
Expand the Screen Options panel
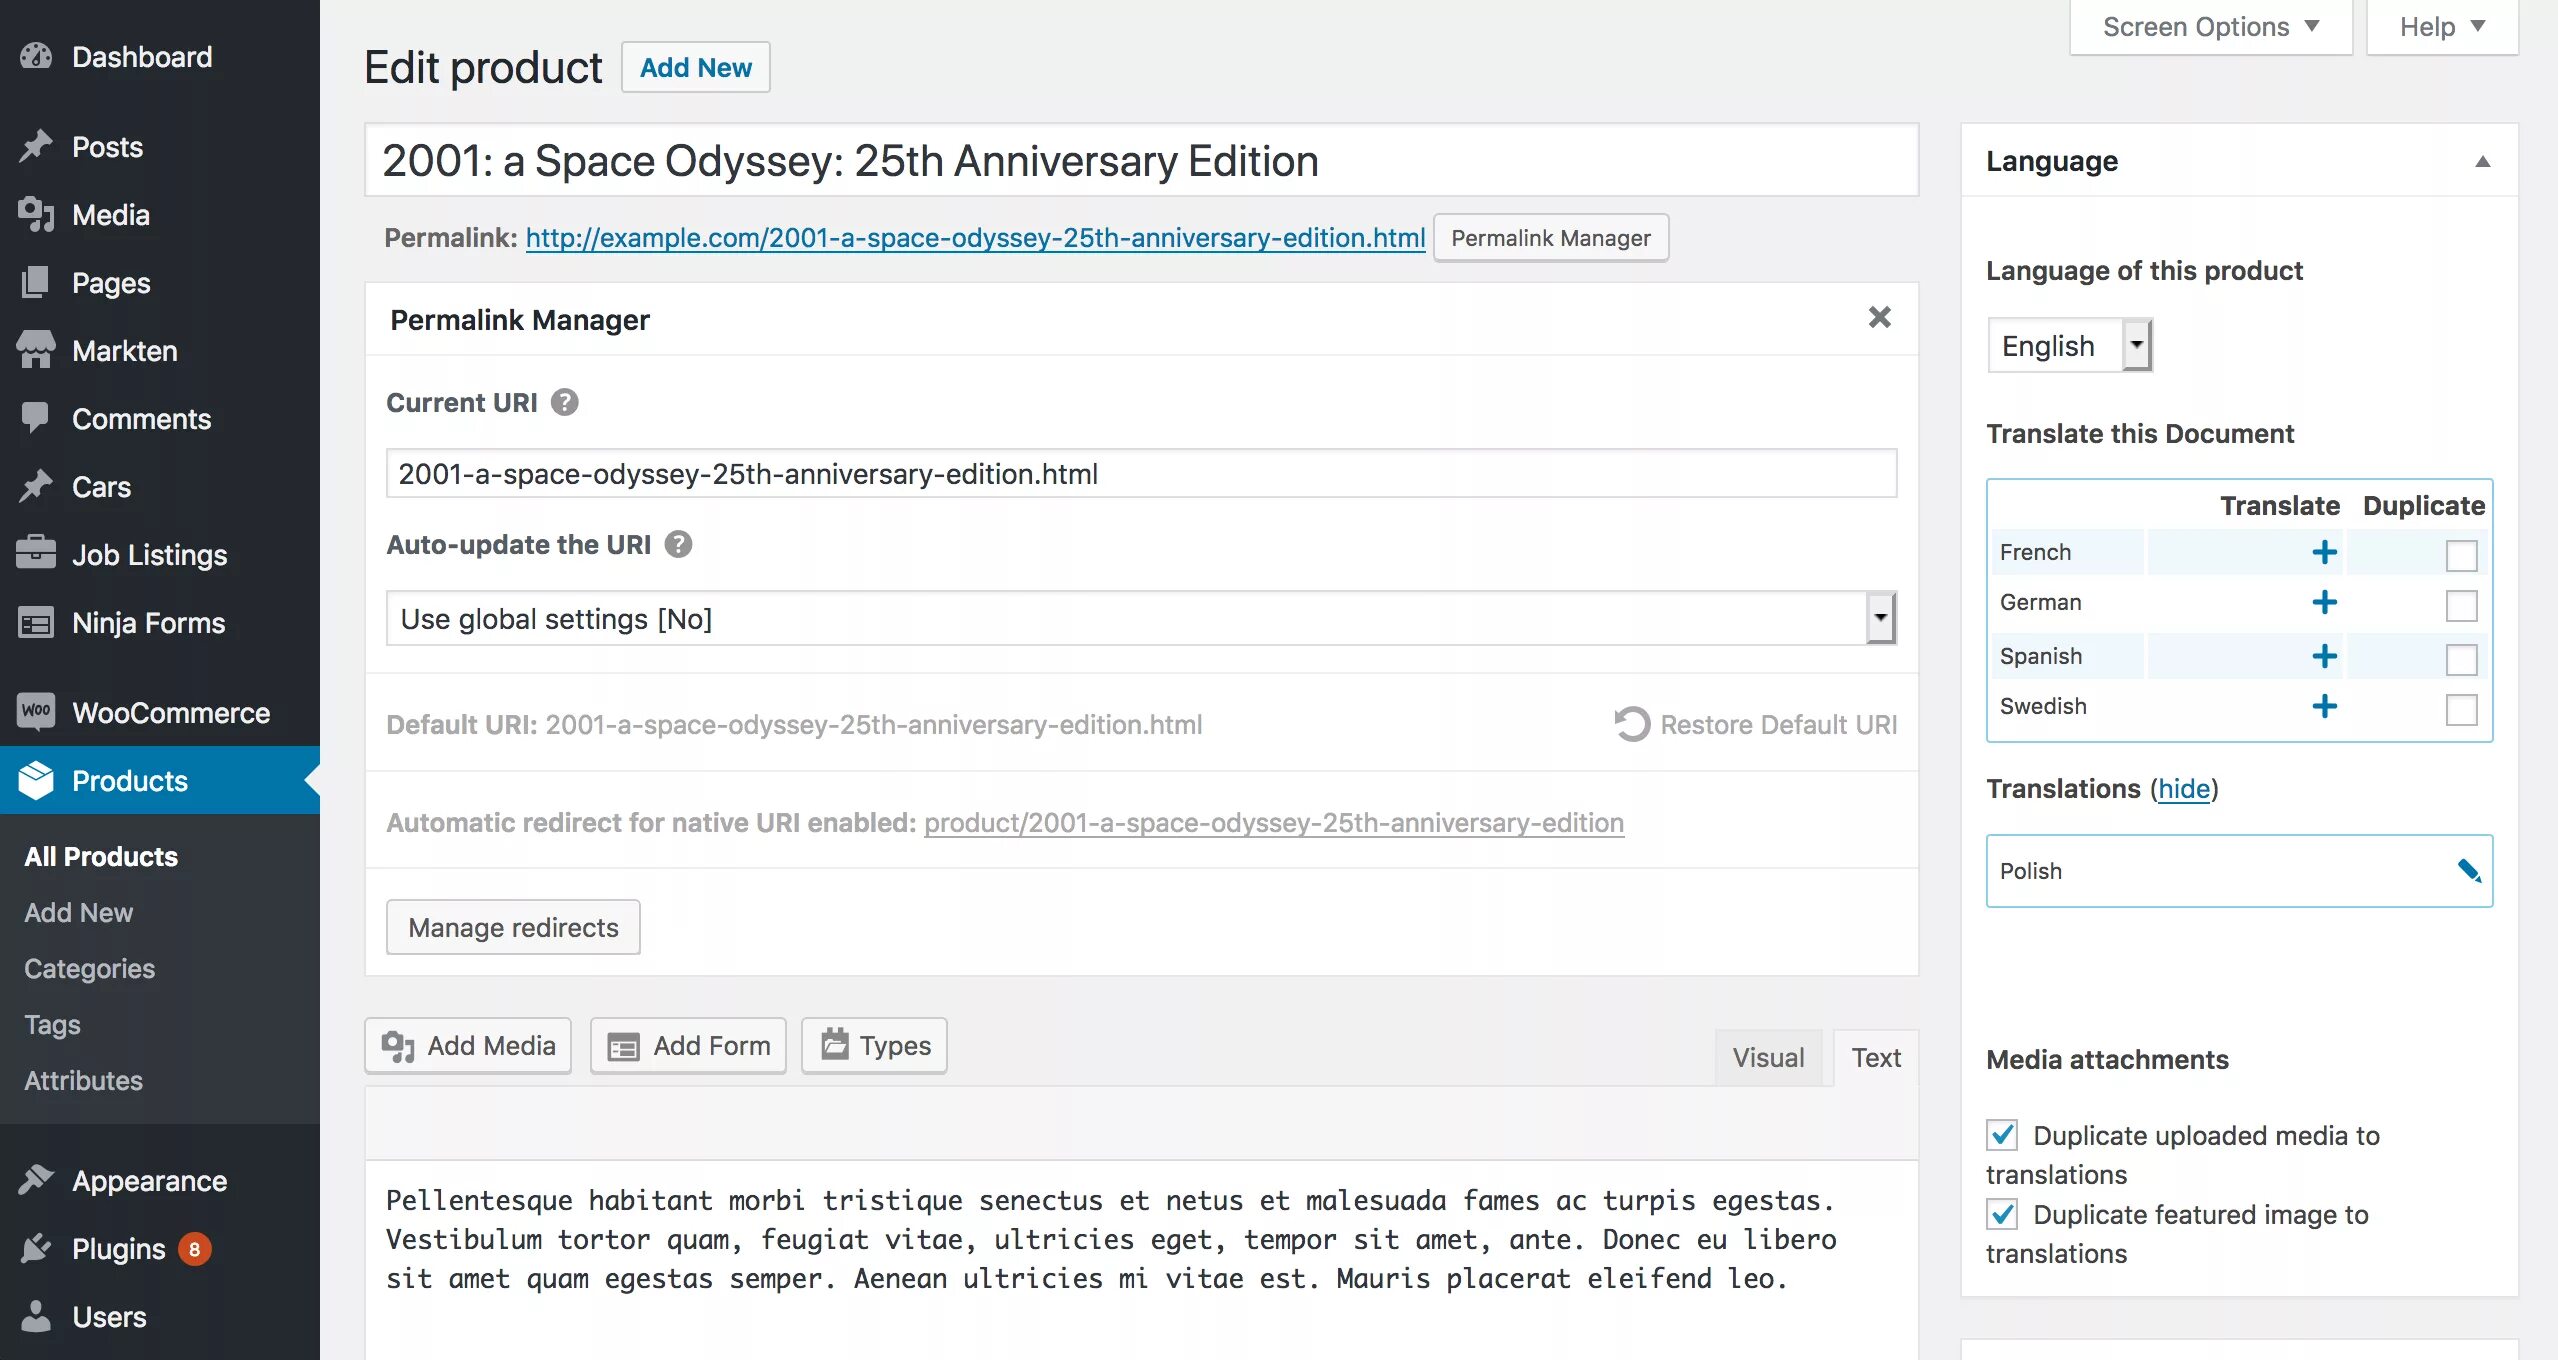pos(2210,27)
